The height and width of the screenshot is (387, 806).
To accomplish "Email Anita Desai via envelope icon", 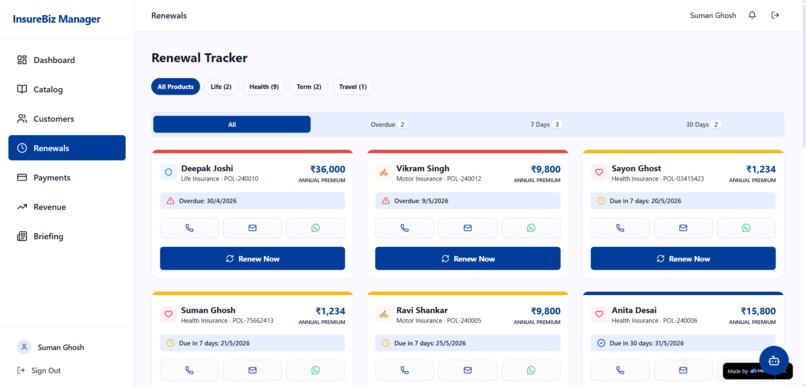I will [683, 370].
